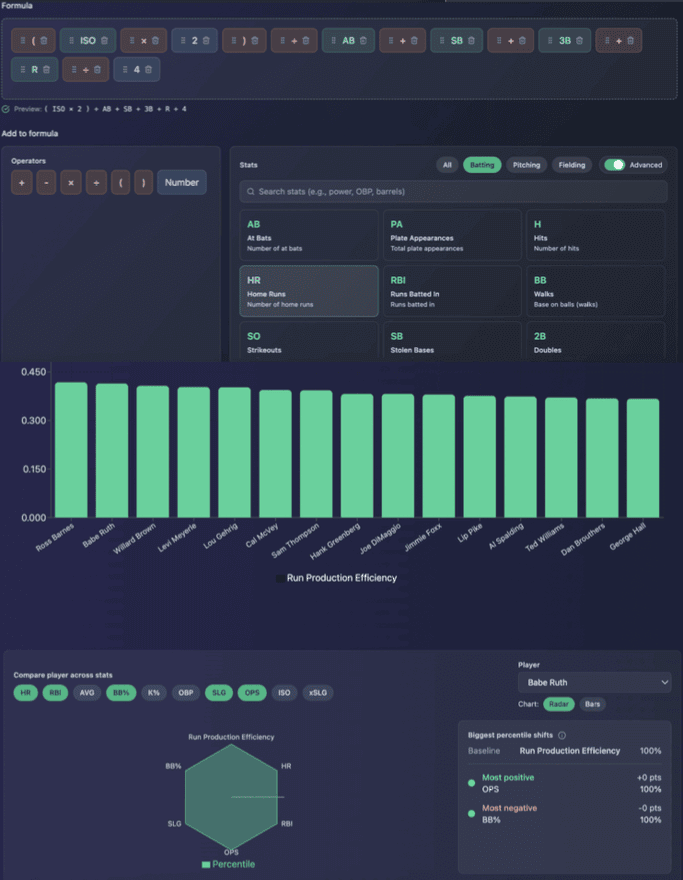Toggle the Advanced stats switch
This screenshot has height=880, width=683.
614,165
